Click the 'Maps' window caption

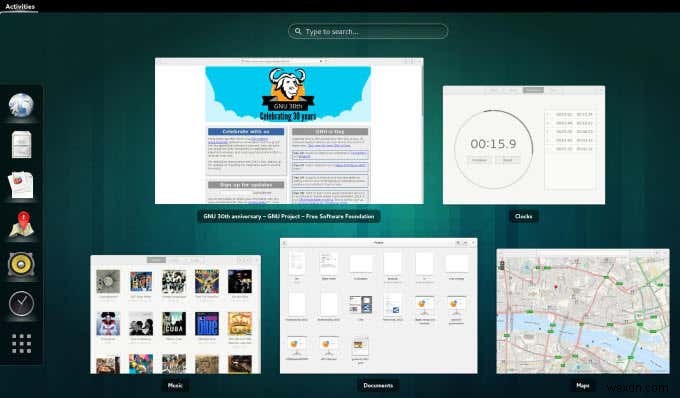point(582,385)
